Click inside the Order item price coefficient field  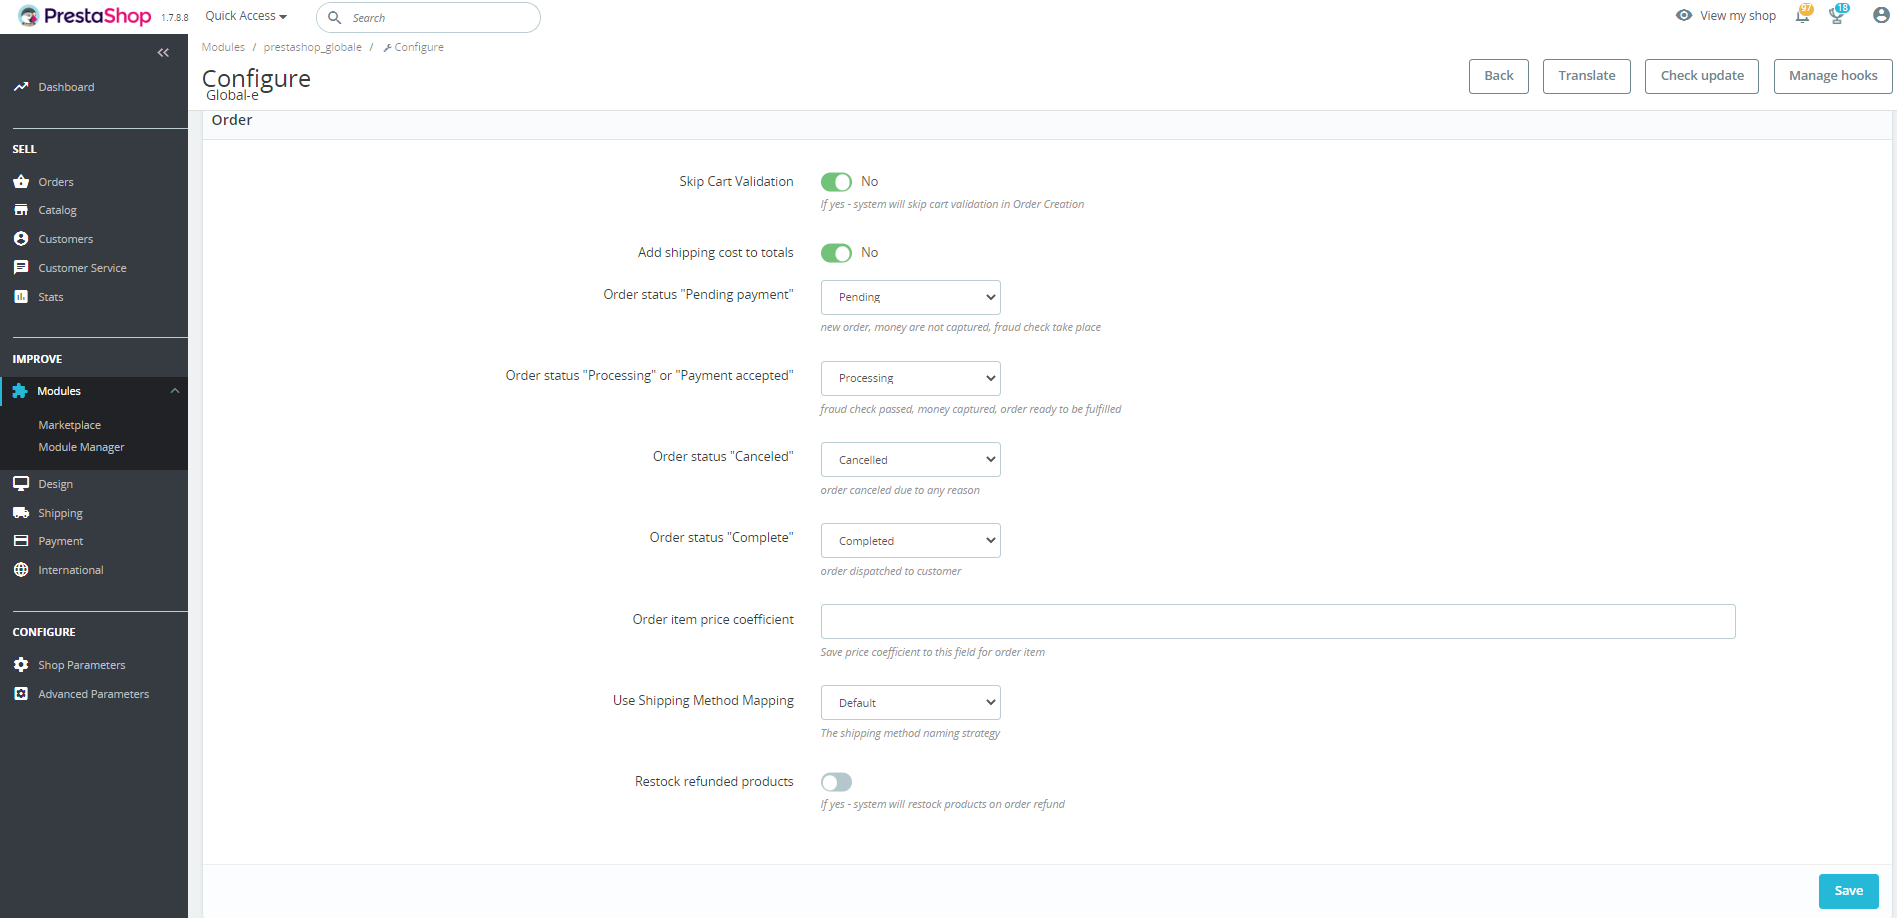[1277, 621]
